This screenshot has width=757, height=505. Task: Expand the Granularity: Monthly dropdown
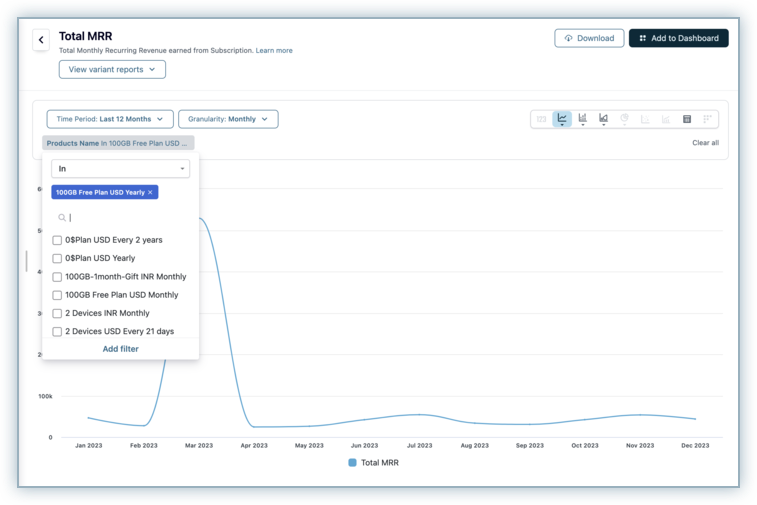228,119
